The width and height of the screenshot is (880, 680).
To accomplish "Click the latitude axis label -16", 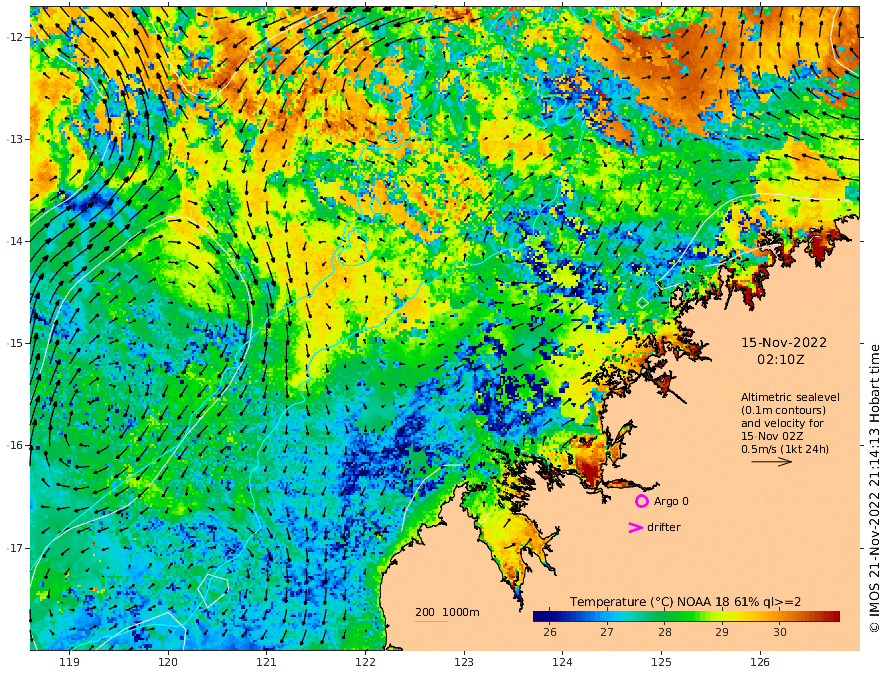I will coord(15,445).
